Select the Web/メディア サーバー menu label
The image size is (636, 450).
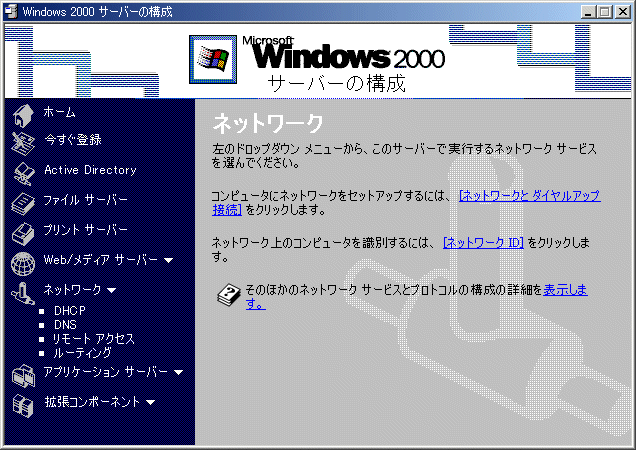(101, 260)
